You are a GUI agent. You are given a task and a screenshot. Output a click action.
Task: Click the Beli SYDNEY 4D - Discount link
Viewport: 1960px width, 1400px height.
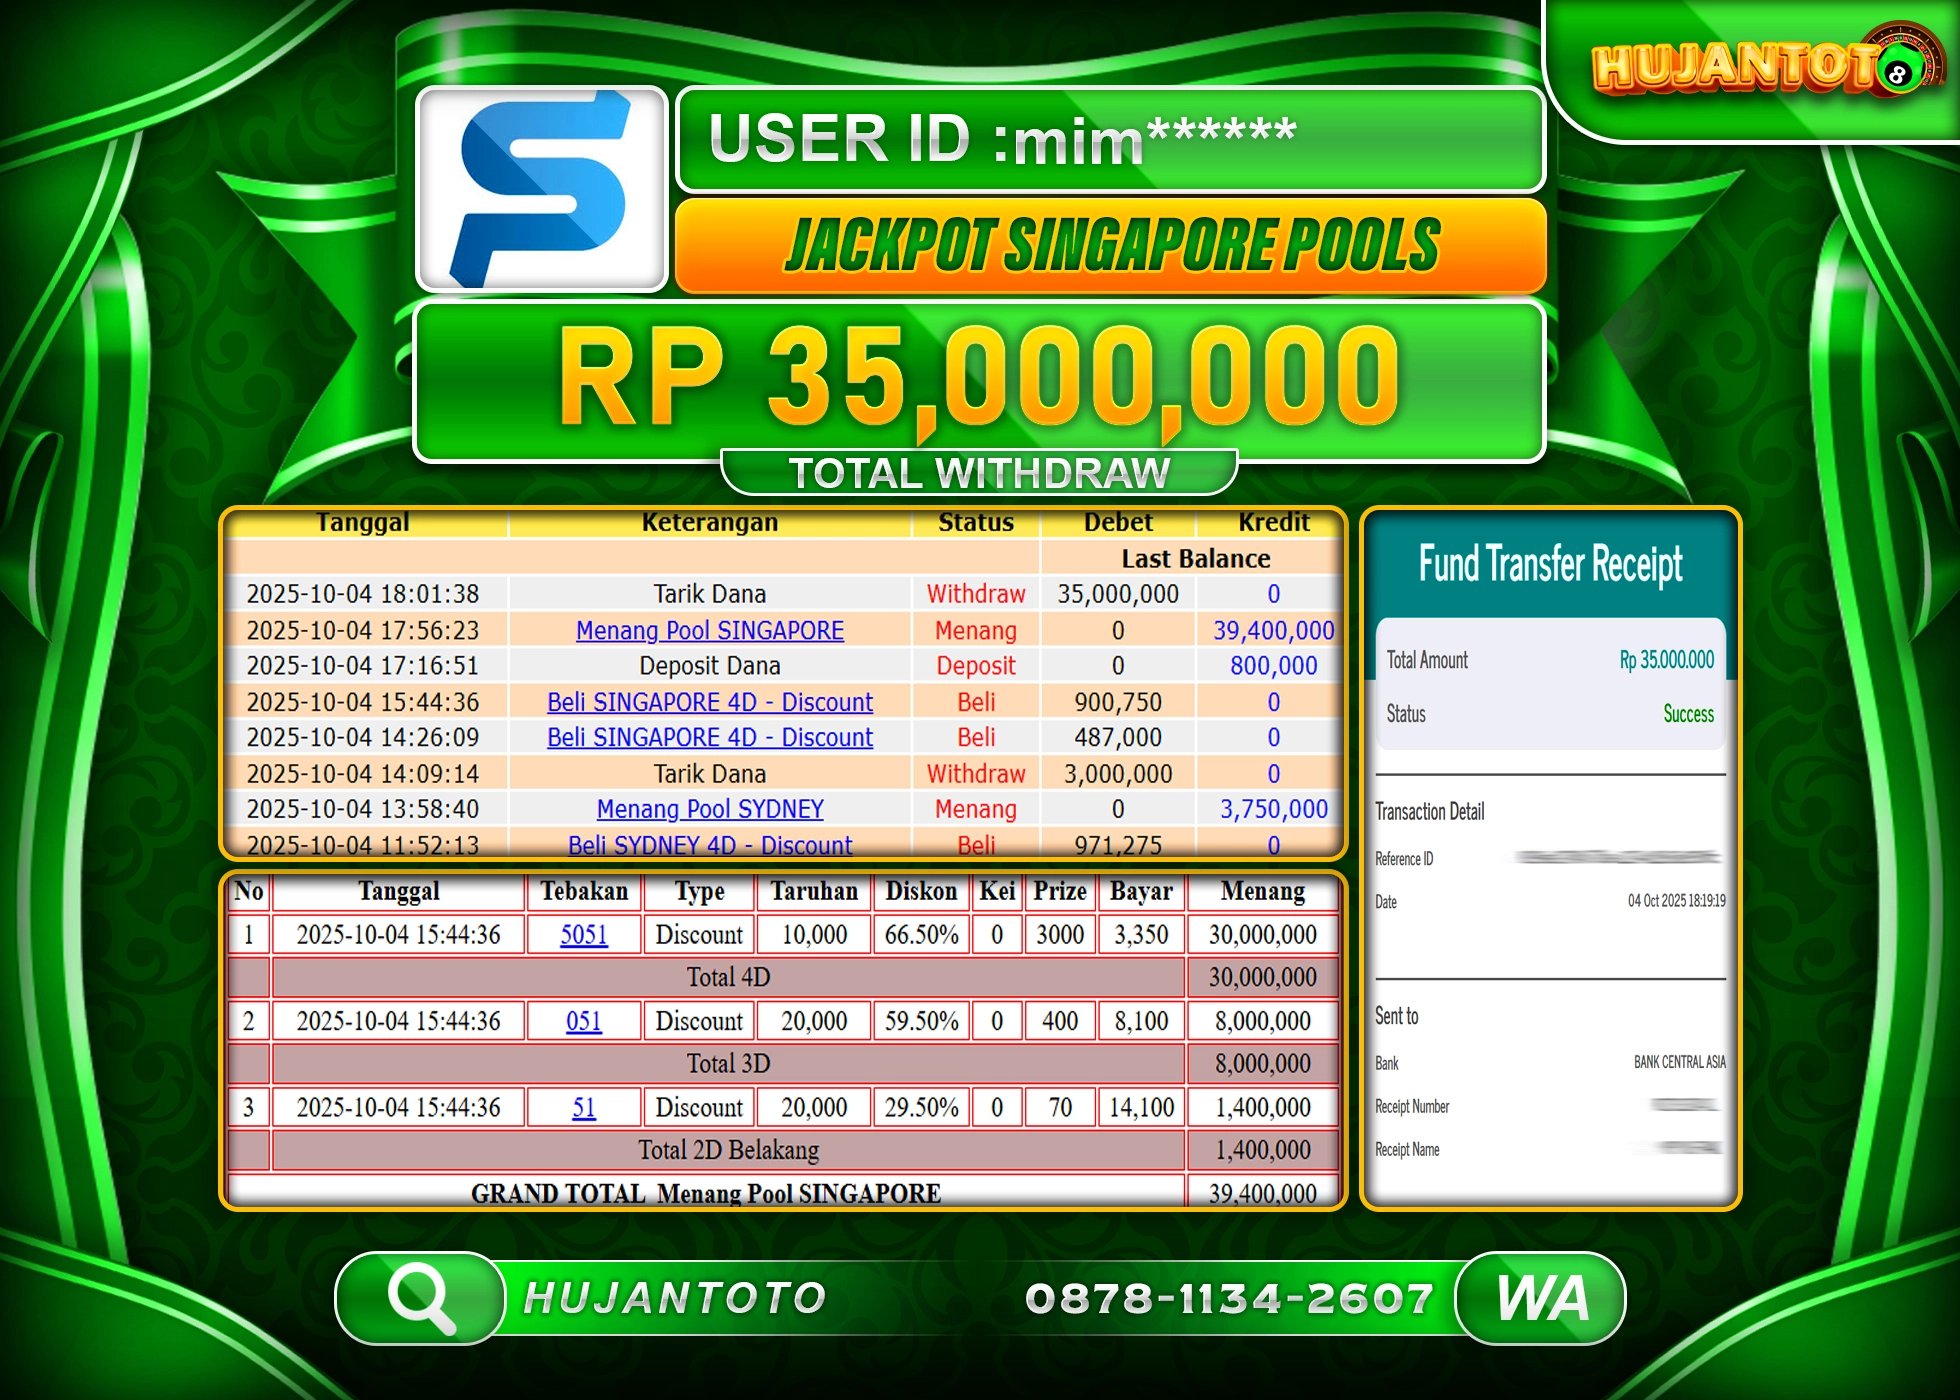click(x=710, y=845)
